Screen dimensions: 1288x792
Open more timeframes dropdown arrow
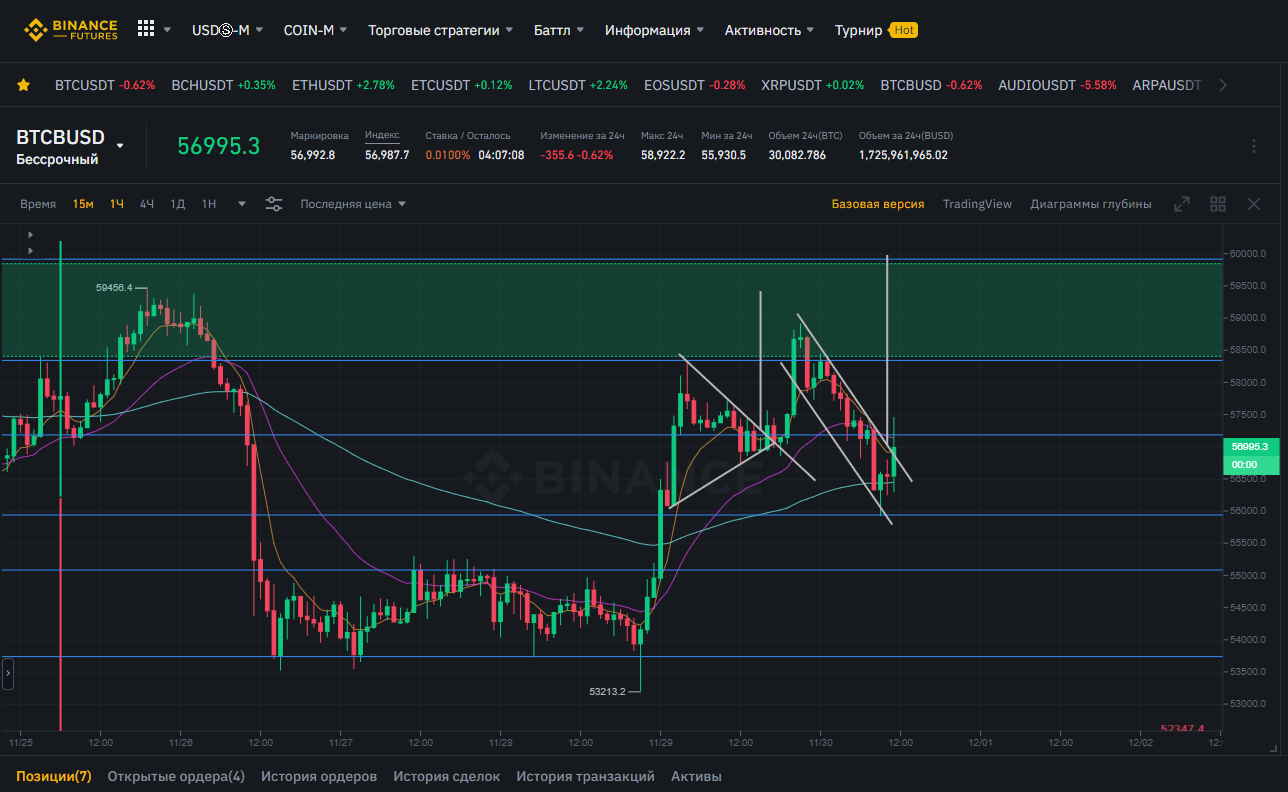(x=241, y=204)
